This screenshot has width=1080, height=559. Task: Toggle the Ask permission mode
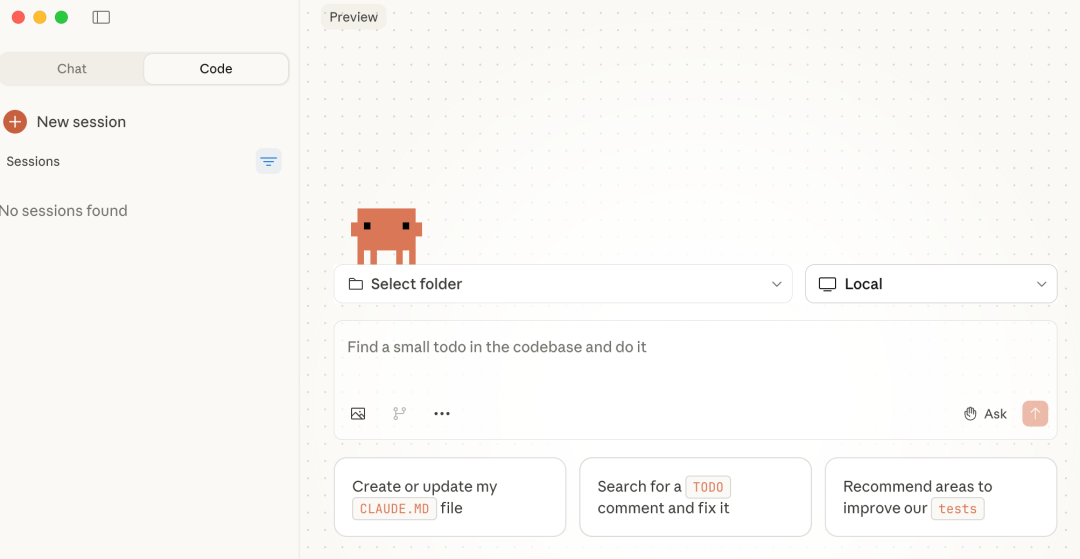(x=985, y=414)
